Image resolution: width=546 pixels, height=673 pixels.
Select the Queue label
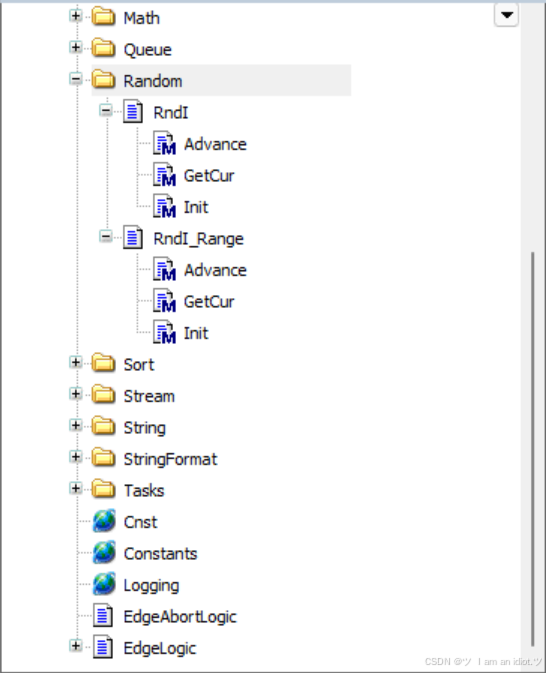[148, 50]
